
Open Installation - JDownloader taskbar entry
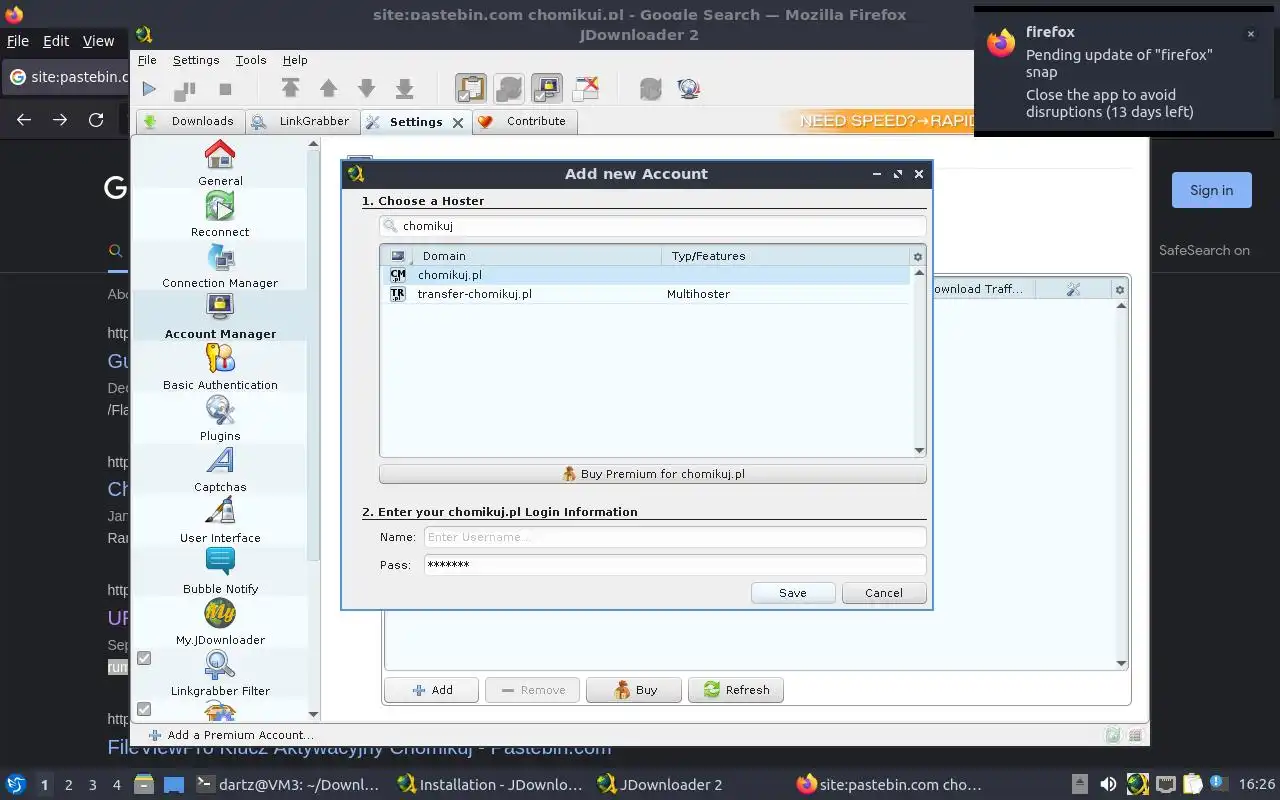[x=489, y=785]
